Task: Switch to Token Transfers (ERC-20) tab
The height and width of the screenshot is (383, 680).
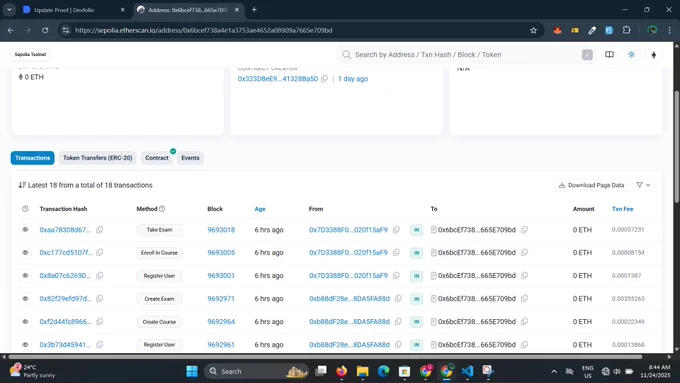Action: click(x=98, y=158)
